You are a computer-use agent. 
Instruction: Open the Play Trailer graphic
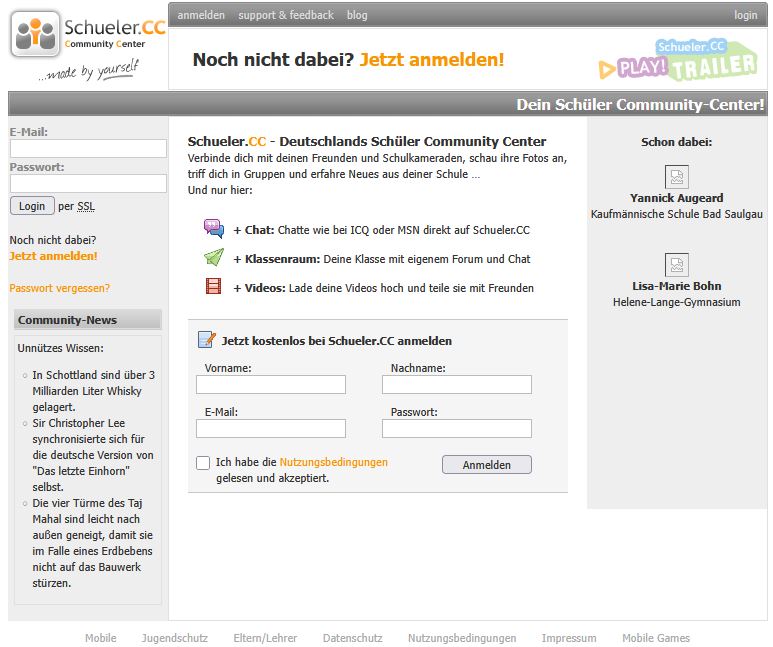[x=678, y=60]
